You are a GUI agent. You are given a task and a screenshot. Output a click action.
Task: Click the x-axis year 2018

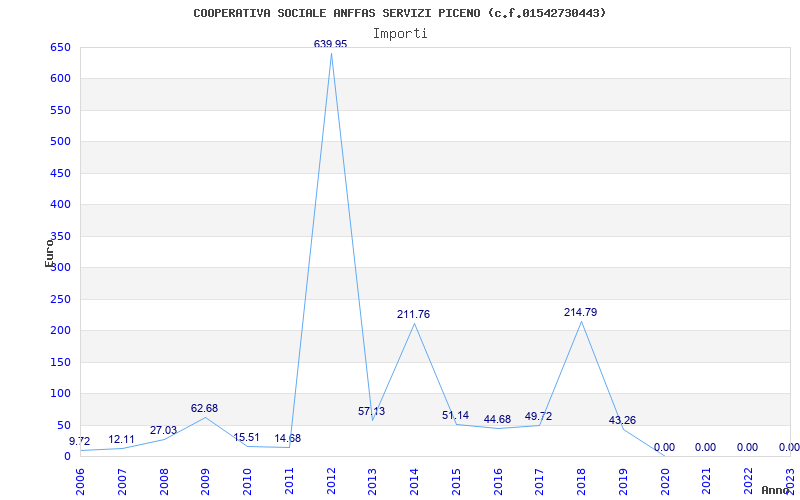click(x=582, y=481)
